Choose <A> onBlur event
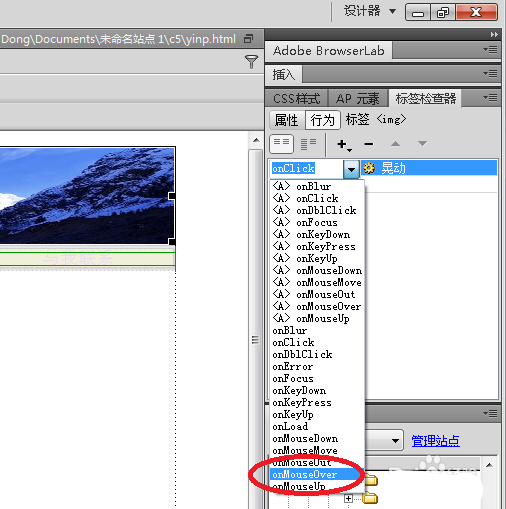The image size is (506, 509). coord(317,186)
